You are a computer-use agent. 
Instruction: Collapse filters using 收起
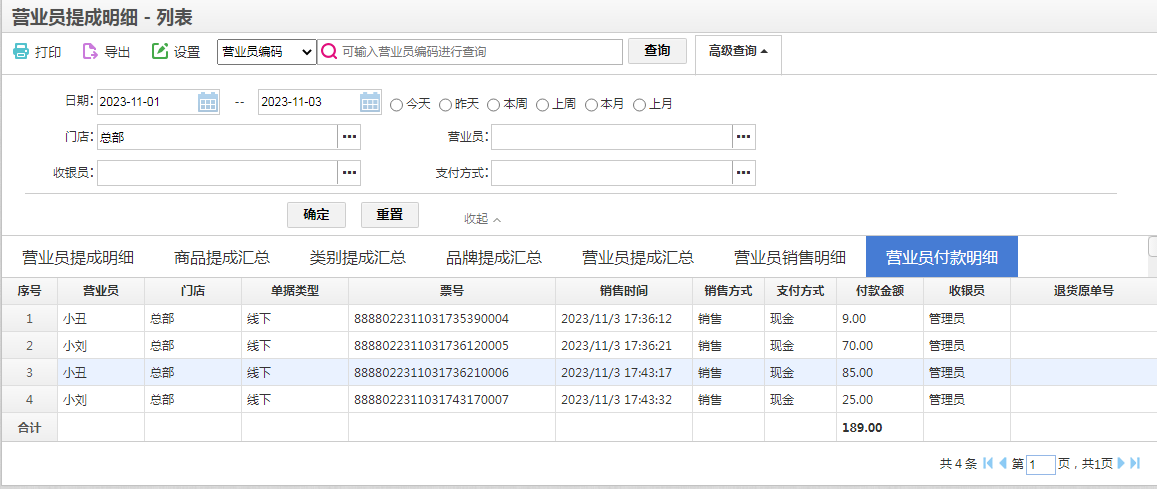(x=483, y=219)
